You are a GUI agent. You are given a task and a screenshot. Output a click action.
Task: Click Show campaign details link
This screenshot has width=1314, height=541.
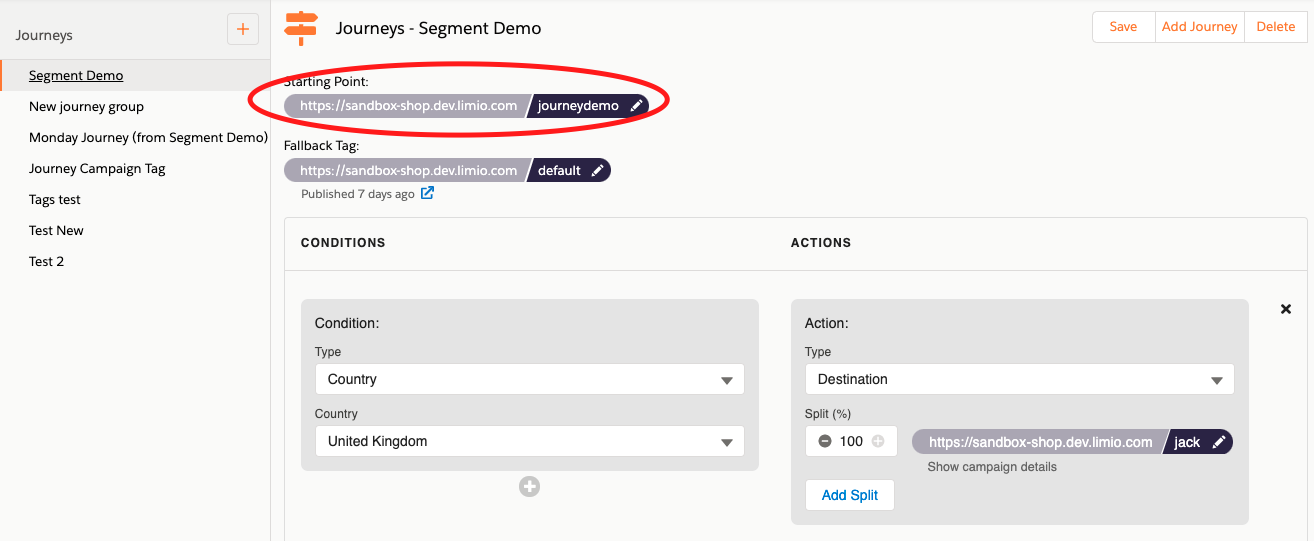[992, 467]
